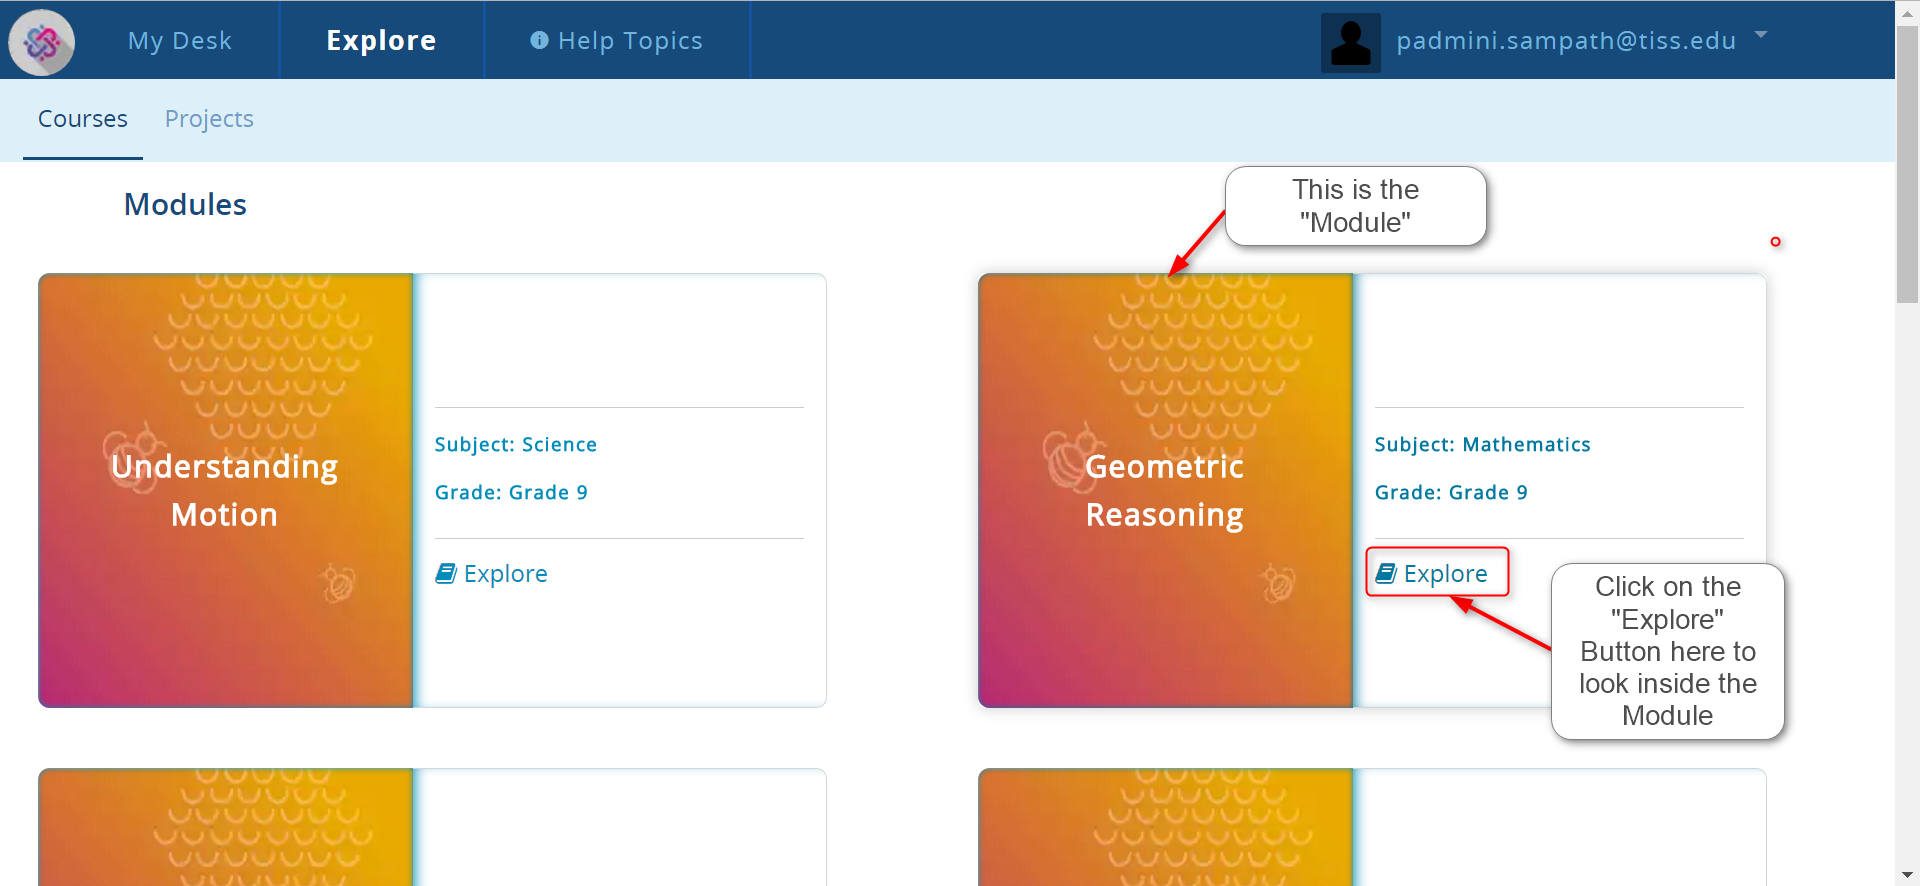Click the page vertical scrollbar thumb
The width and height of the screenshot is (1920, 886).
pos(1907,160)
